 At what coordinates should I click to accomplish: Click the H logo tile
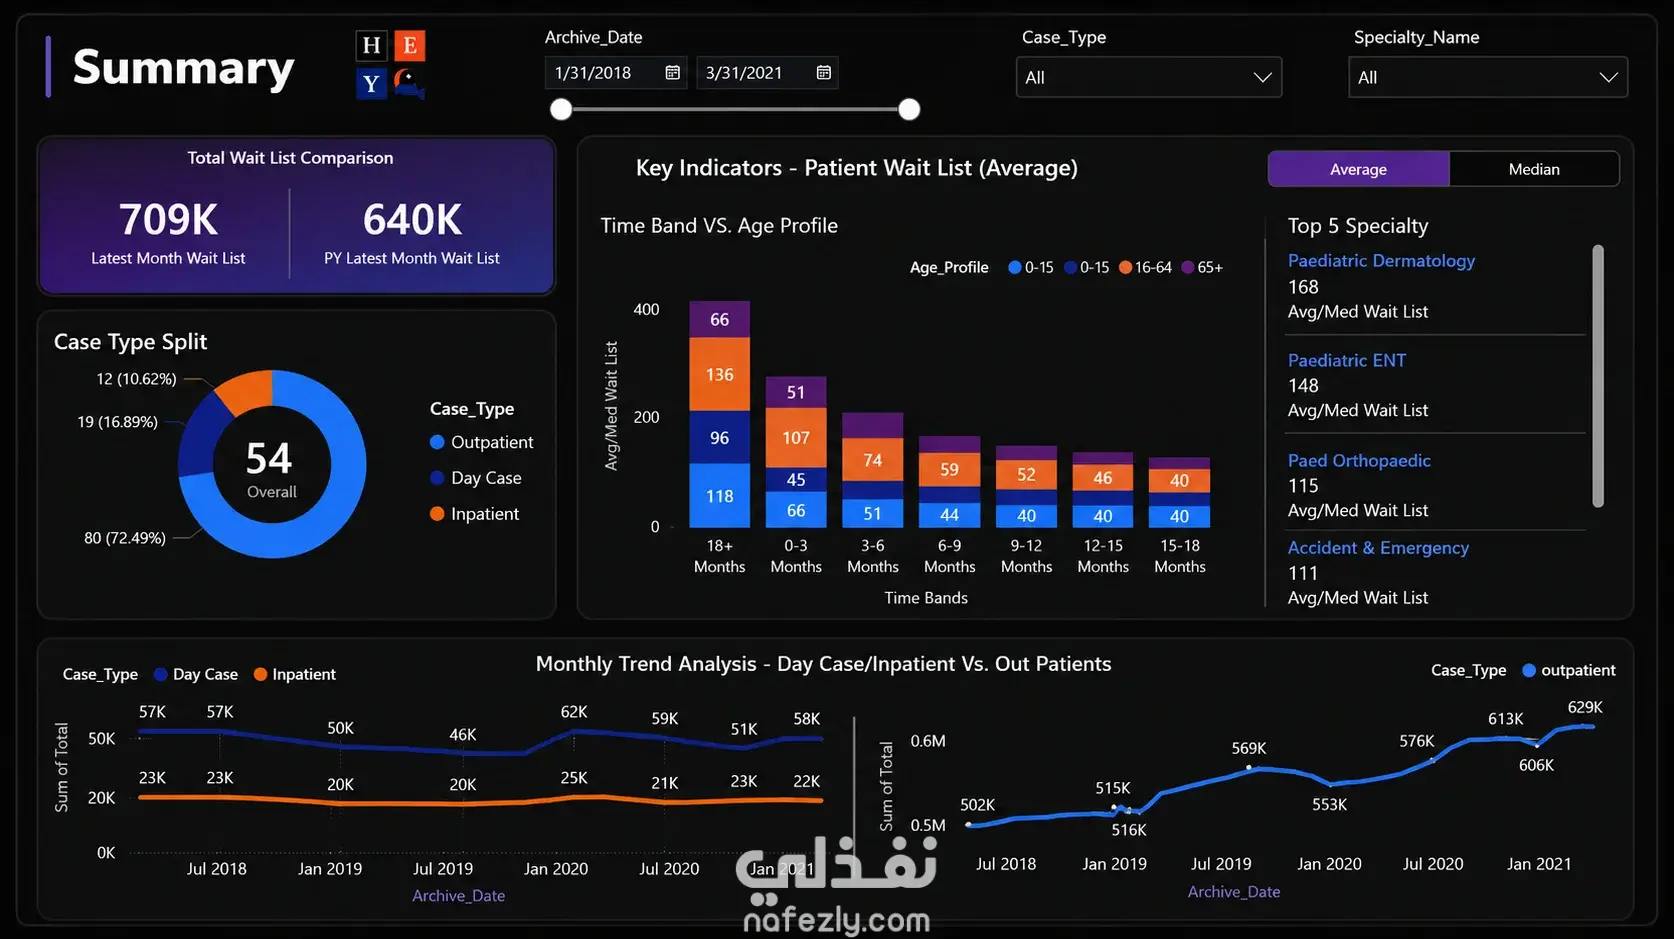point(371,45)
